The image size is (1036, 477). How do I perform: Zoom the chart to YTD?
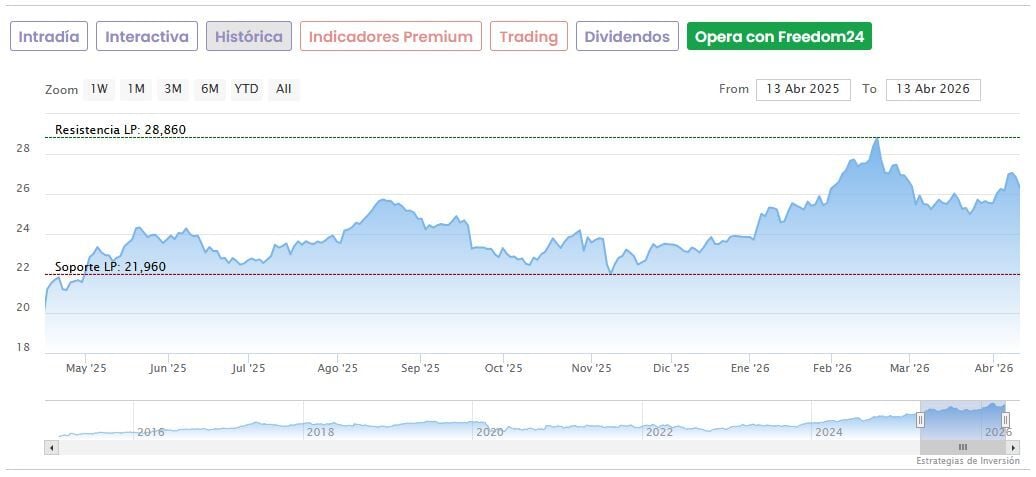[246, 89]
